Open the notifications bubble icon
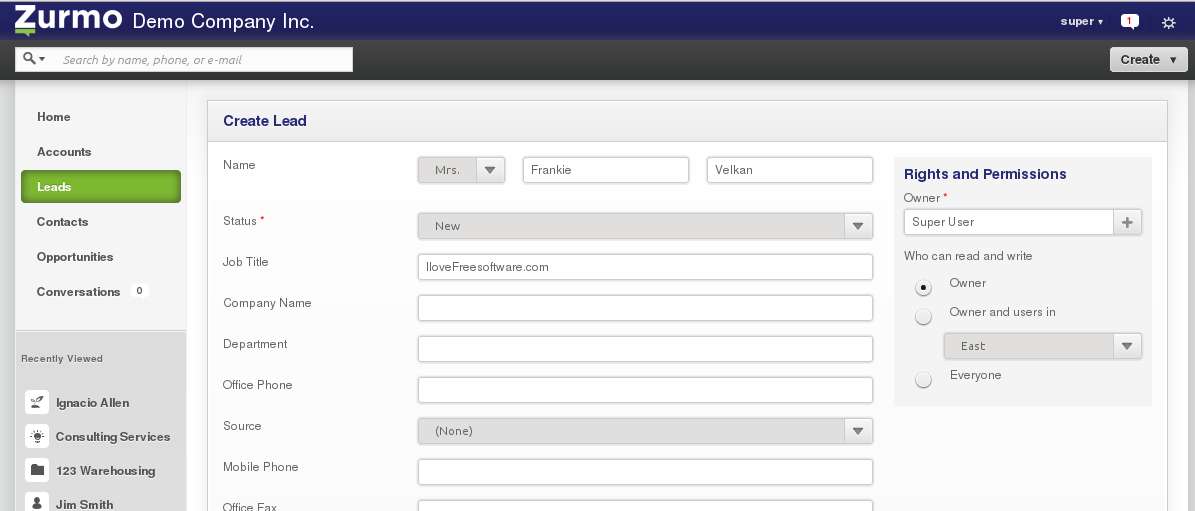Image resolution: width=1195 pixels, height=511 pixels. 1129,21
